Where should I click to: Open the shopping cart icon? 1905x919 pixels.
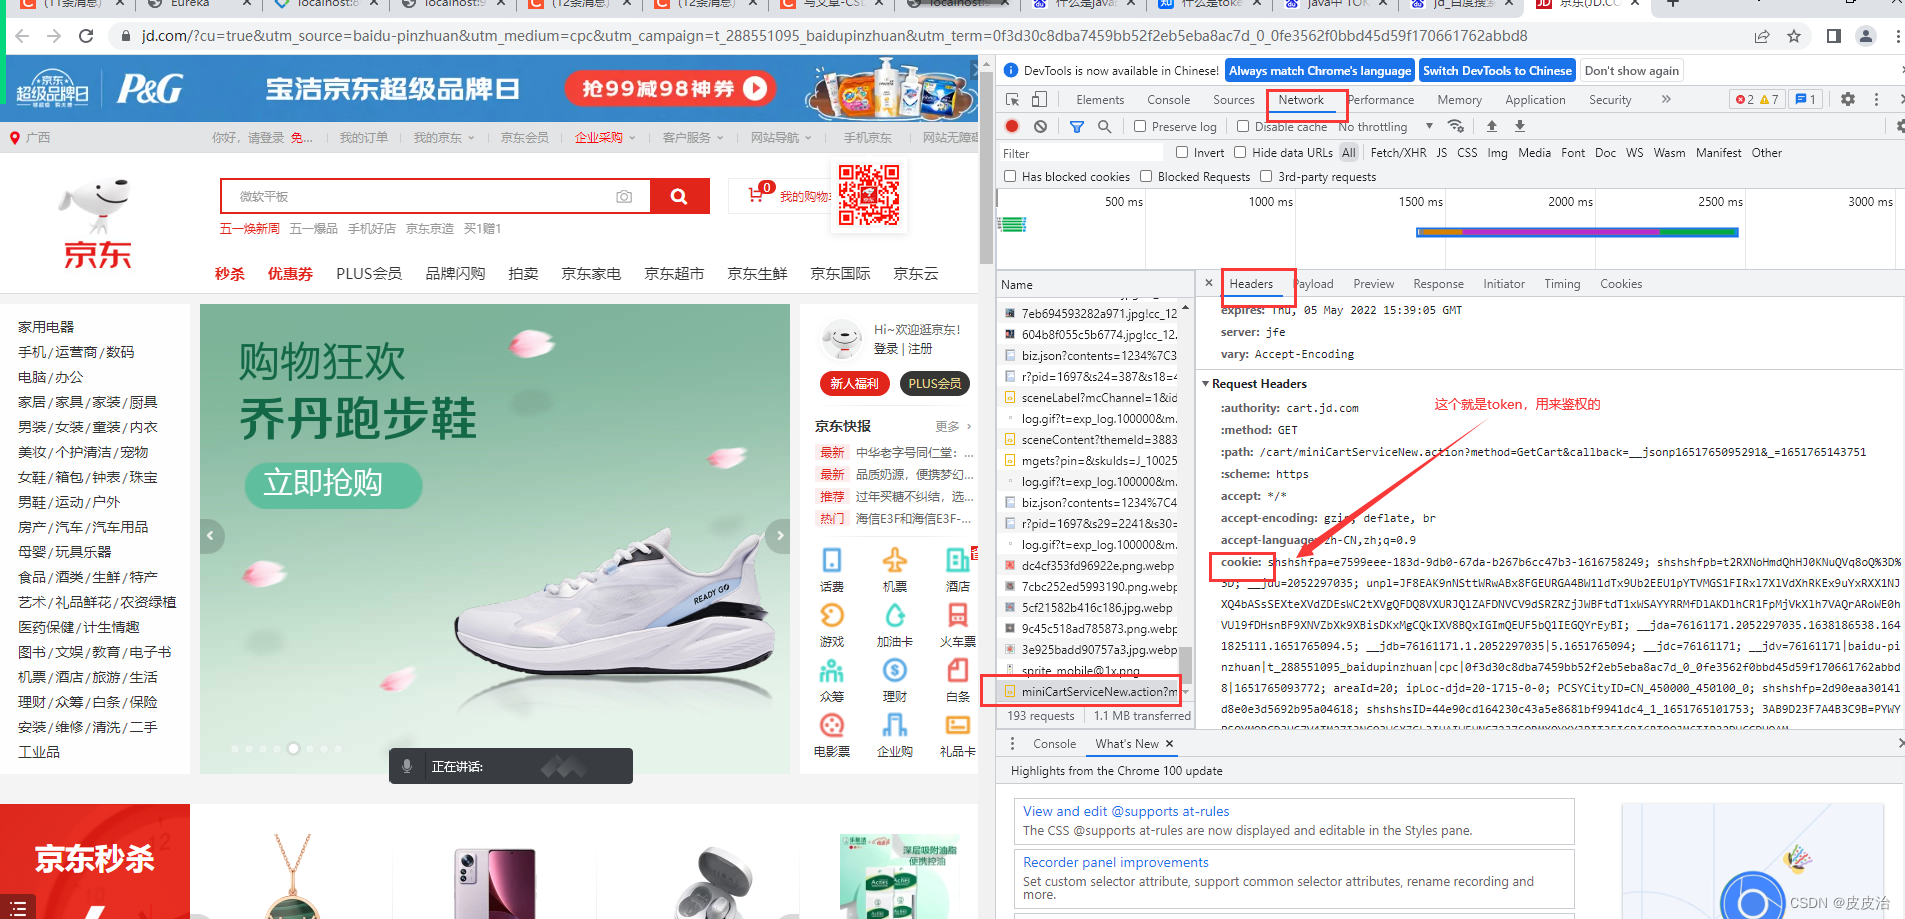757,193
